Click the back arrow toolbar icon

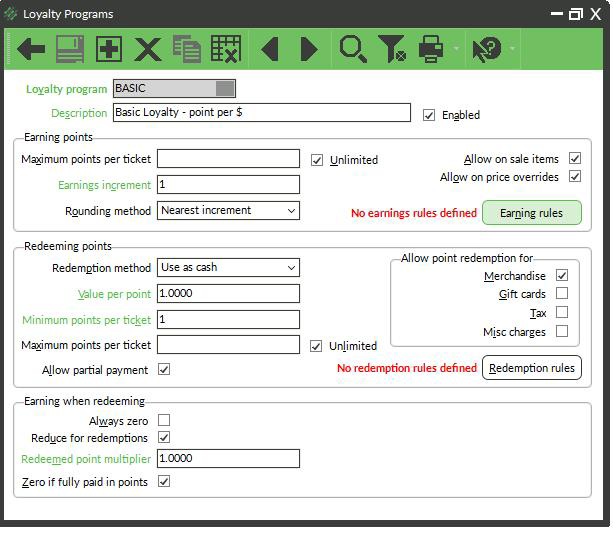pos(31,49)
